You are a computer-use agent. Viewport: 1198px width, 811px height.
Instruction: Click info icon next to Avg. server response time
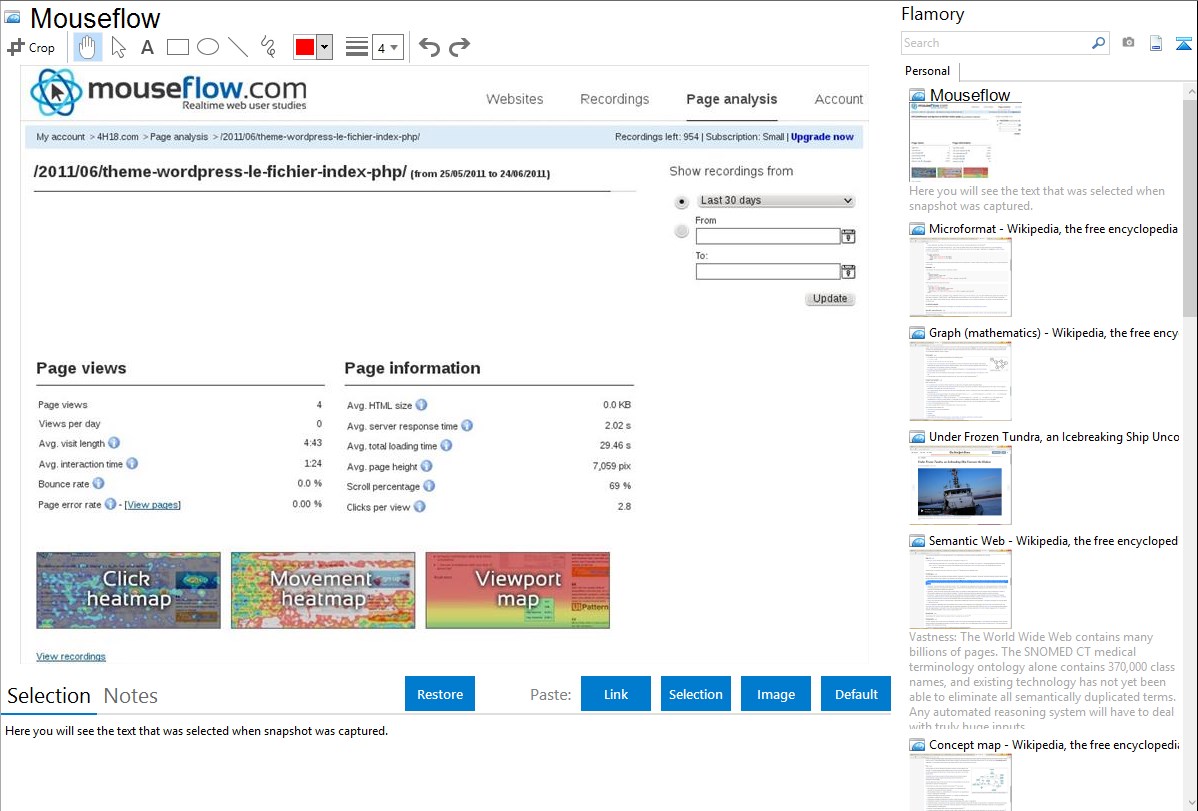[x=467, y=426]
